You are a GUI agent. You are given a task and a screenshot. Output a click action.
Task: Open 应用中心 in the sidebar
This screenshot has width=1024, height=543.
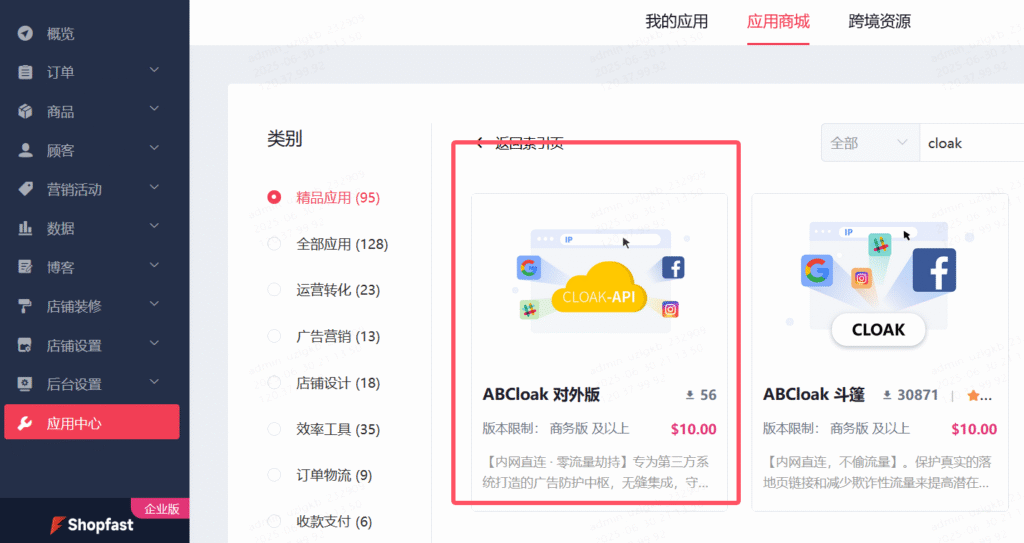click(91, 423)
